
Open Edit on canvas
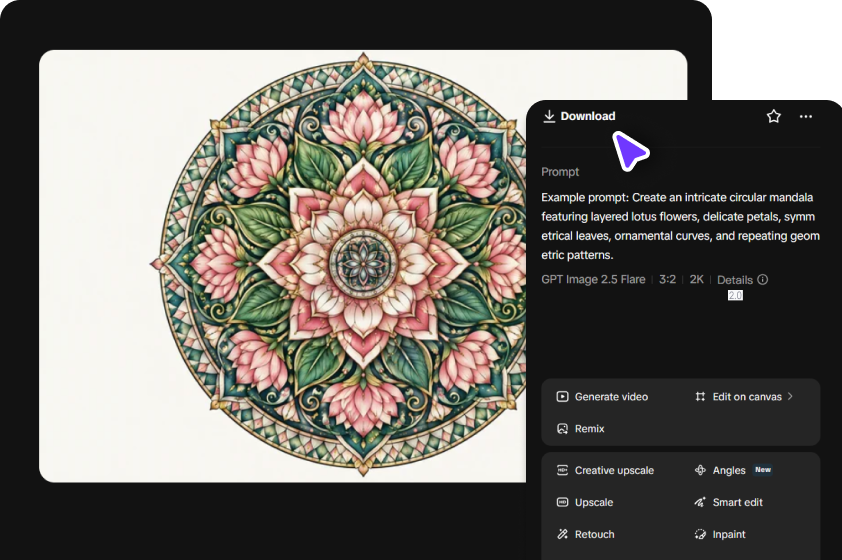pyautogui.click(x=744, y=397)
